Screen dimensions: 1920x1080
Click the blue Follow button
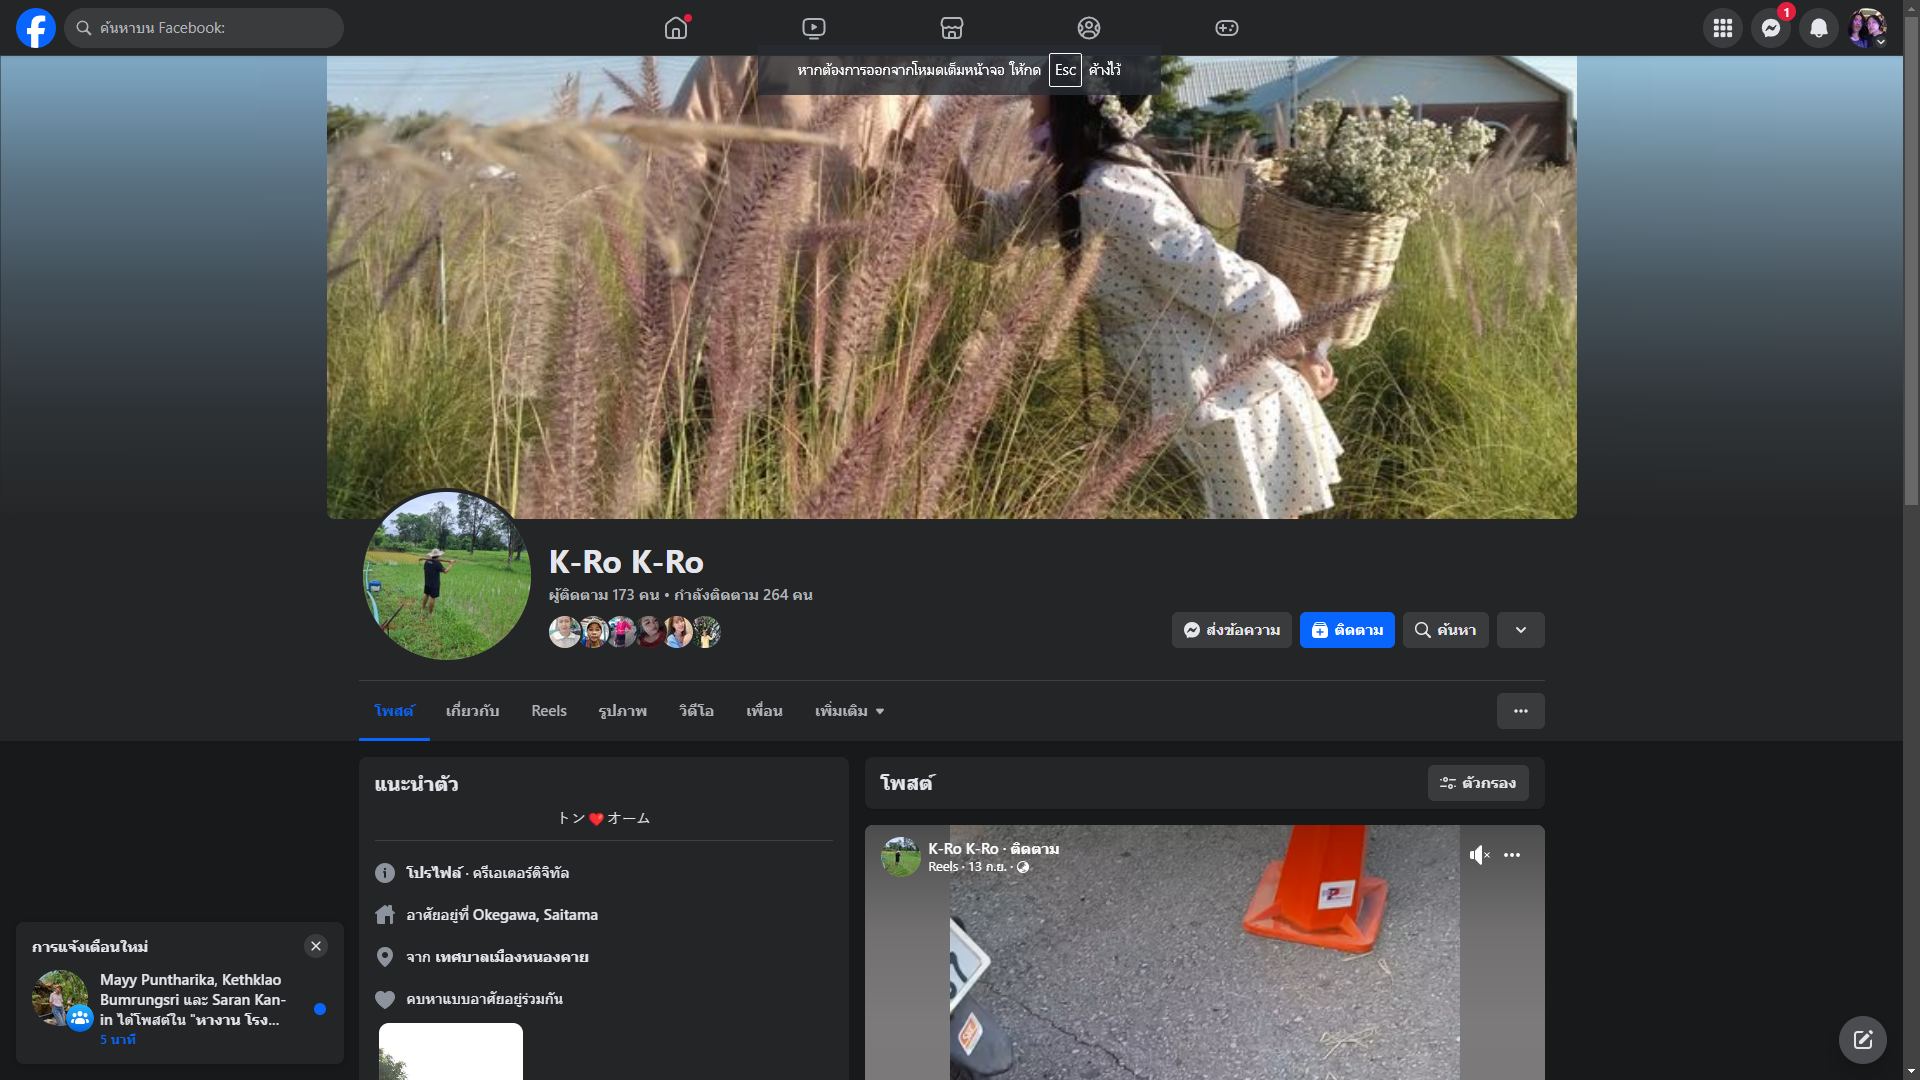[1347, 630]
